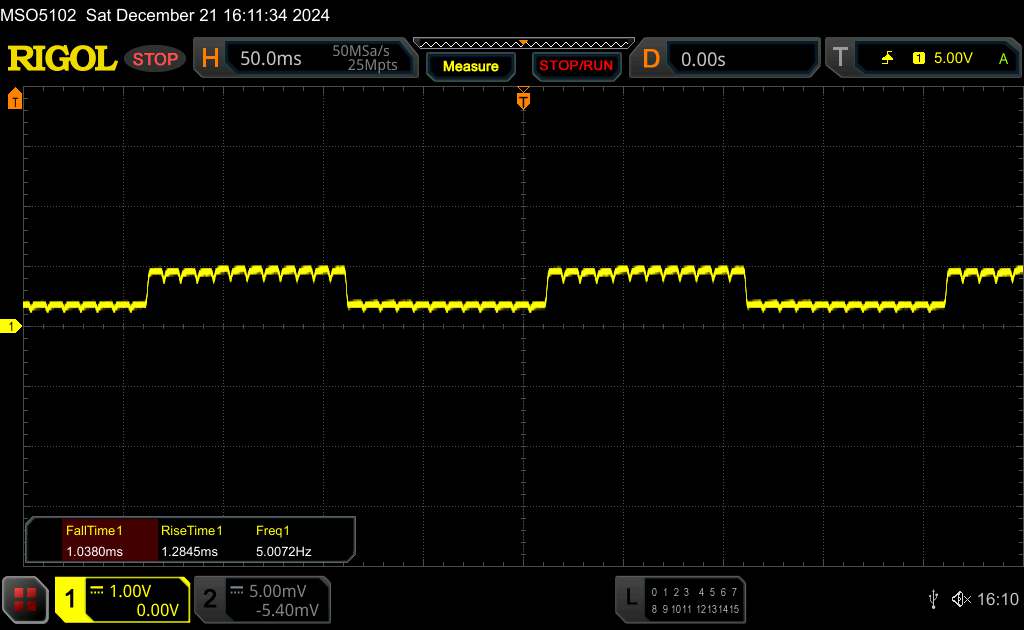Select the RiseTime1 measurement label

(x=191, y=531)
